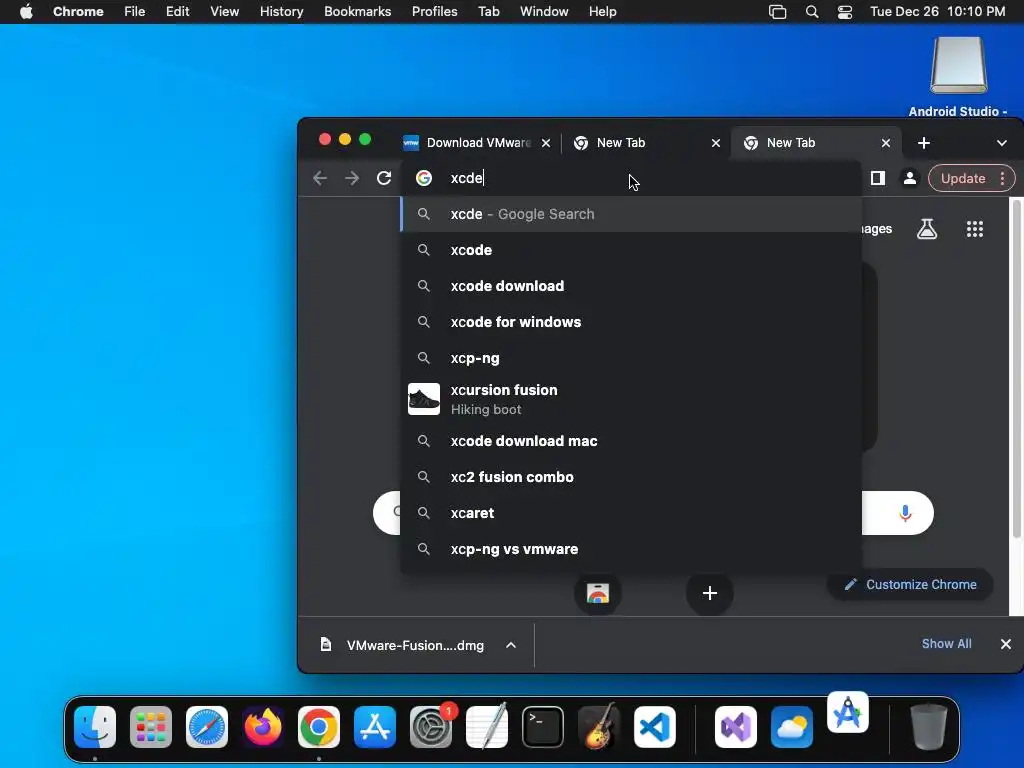Screen dimensions: 1024x768
Task: Select the 'xcode' suggestion
Action: click(x=631, y=250)
